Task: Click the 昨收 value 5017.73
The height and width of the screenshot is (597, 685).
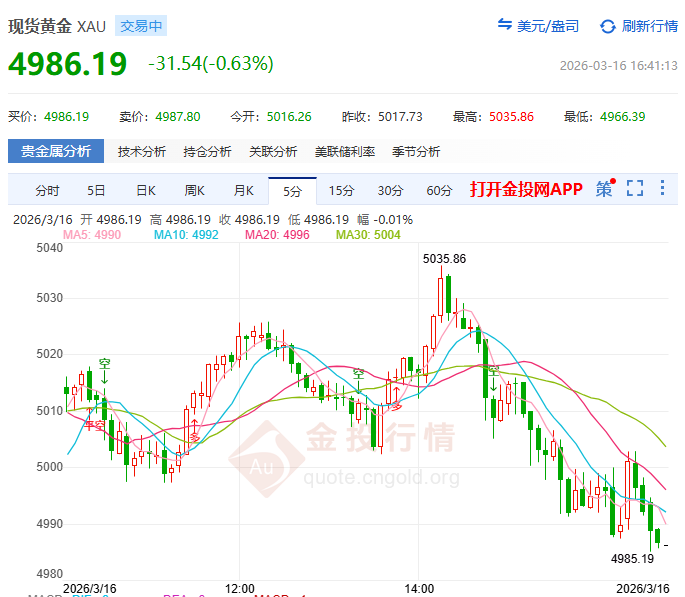Action: pyautogui.click(x=400, y=117)
